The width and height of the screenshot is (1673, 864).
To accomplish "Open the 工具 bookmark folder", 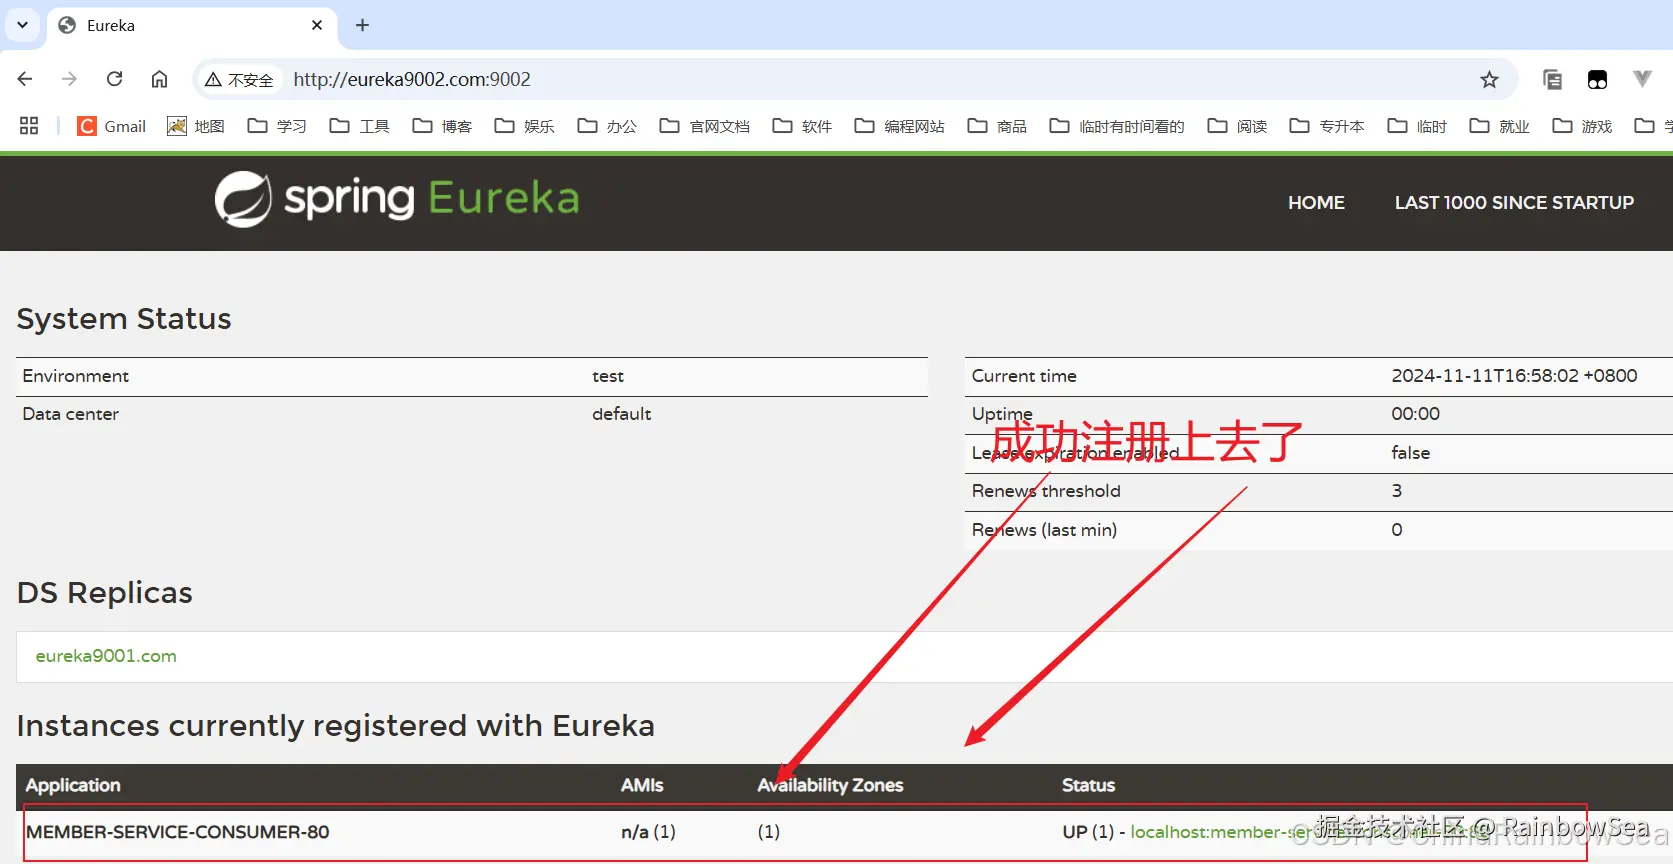I will pos(360,126).
